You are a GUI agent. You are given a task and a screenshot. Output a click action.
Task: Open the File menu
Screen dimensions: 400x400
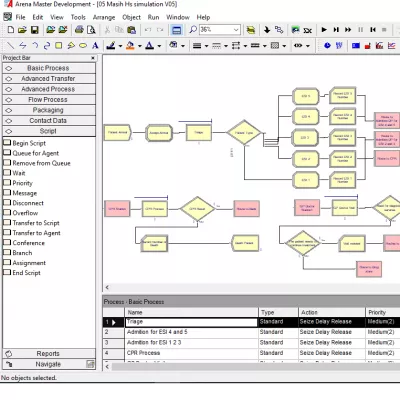(x=20, y=17)
